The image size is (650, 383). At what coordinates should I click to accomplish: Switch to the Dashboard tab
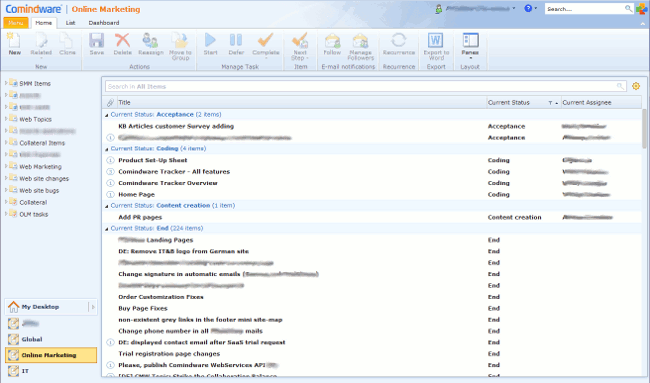[104, 23]
